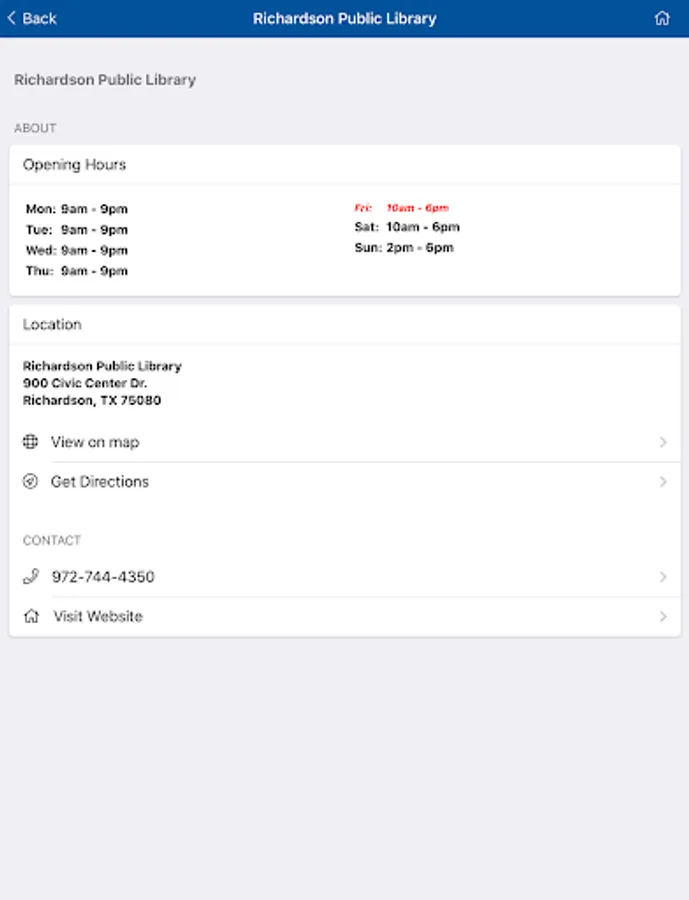
Task: Tap the home icon in the header
Action: click(661, 18)
